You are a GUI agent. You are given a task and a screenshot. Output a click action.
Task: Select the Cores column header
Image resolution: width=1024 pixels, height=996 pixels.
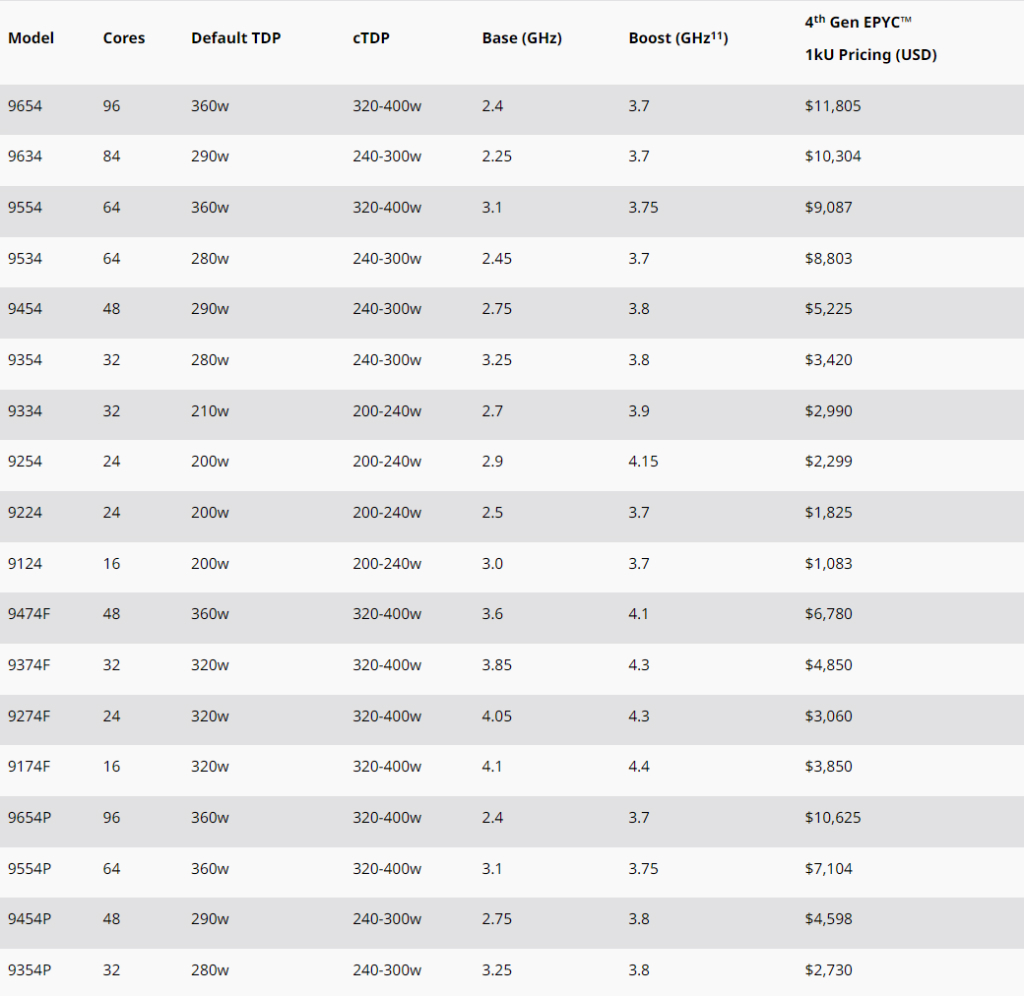[123, 38]
